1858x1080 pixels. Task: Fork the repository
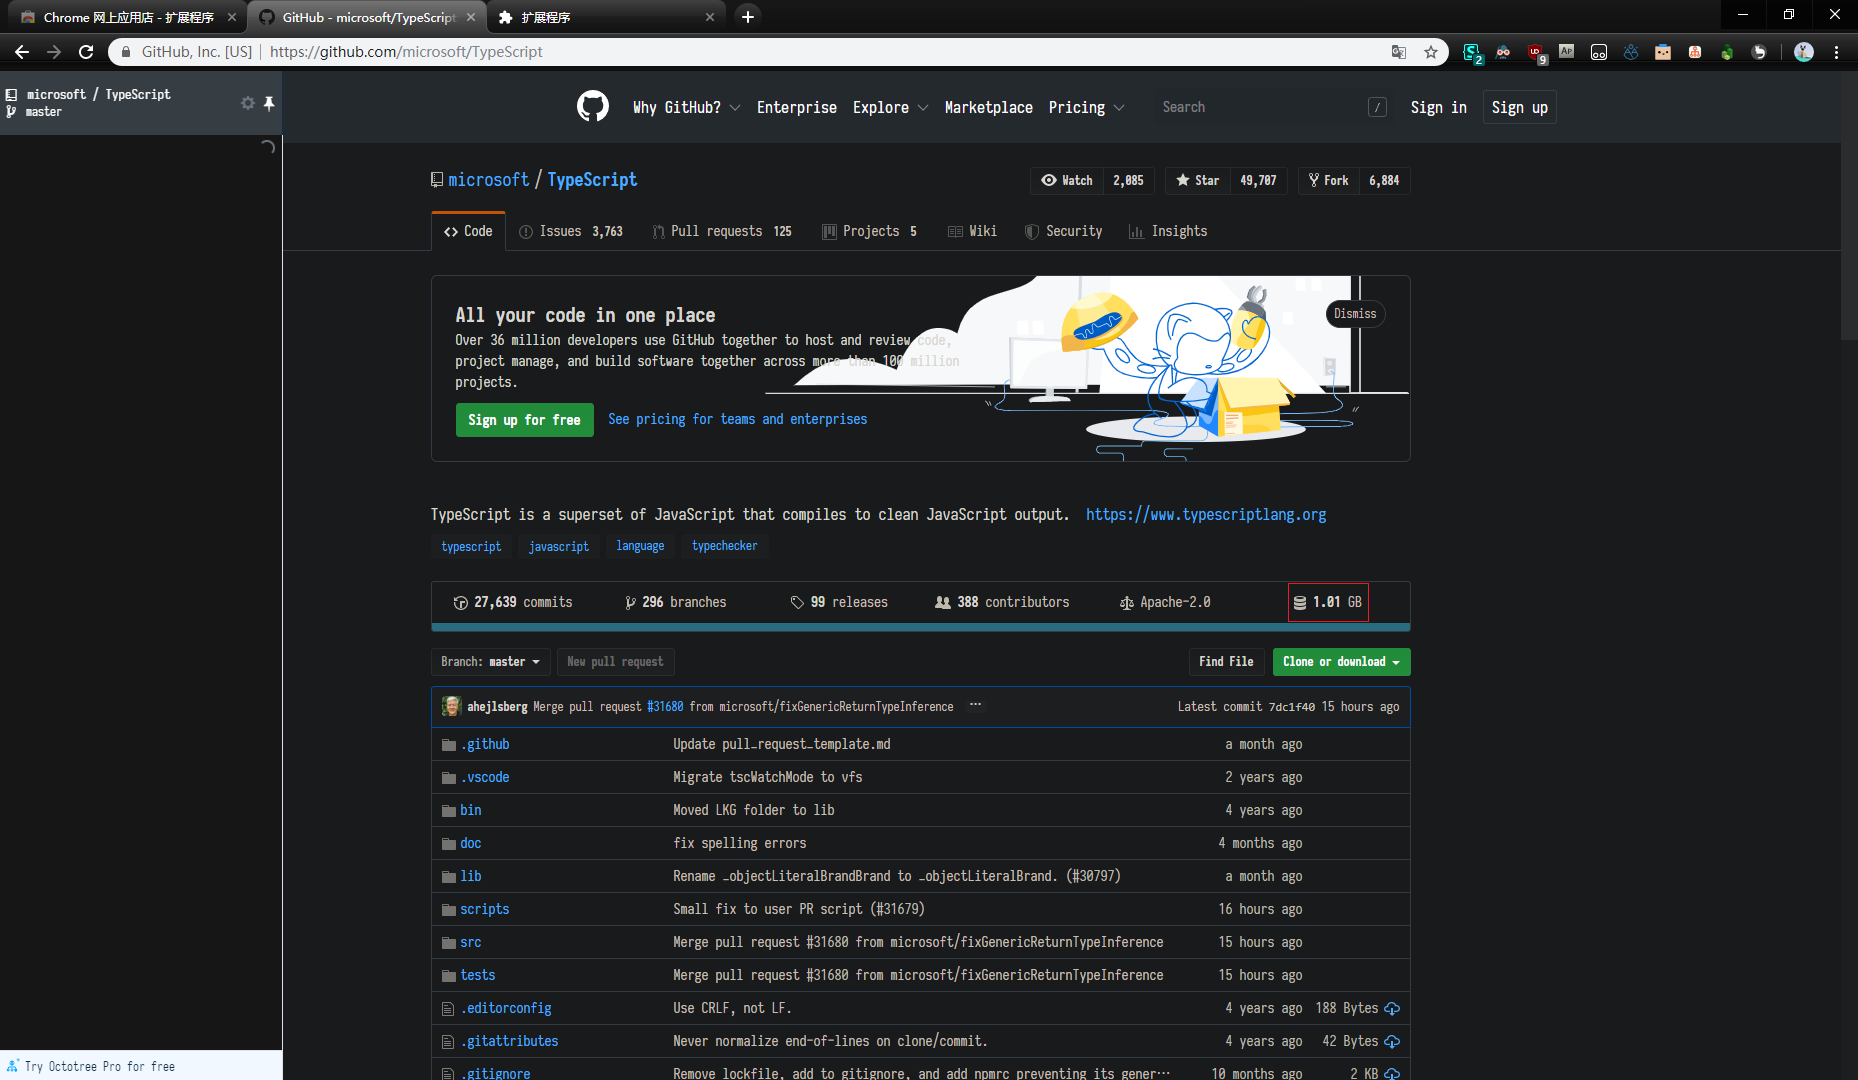(1328, 181)
